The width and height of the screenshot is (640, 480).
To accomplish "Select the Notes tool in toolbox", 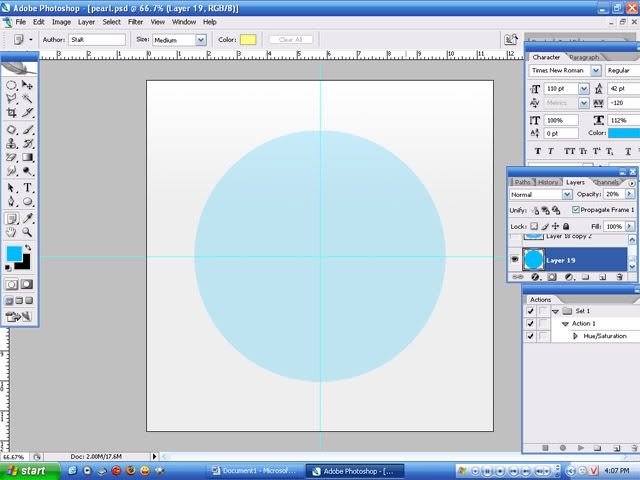I will point(11,219).
